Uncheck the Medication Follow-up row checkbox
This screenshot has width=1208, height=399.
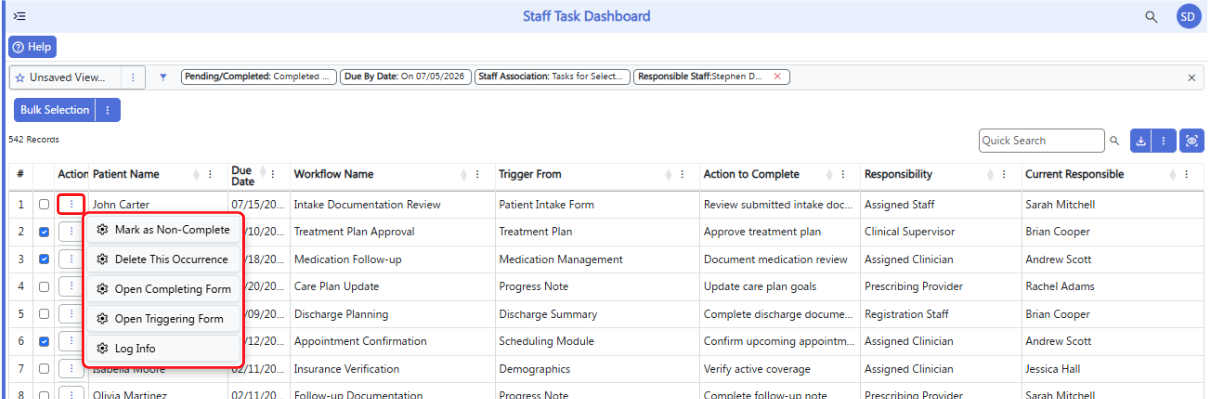click(x=43, y=260)
